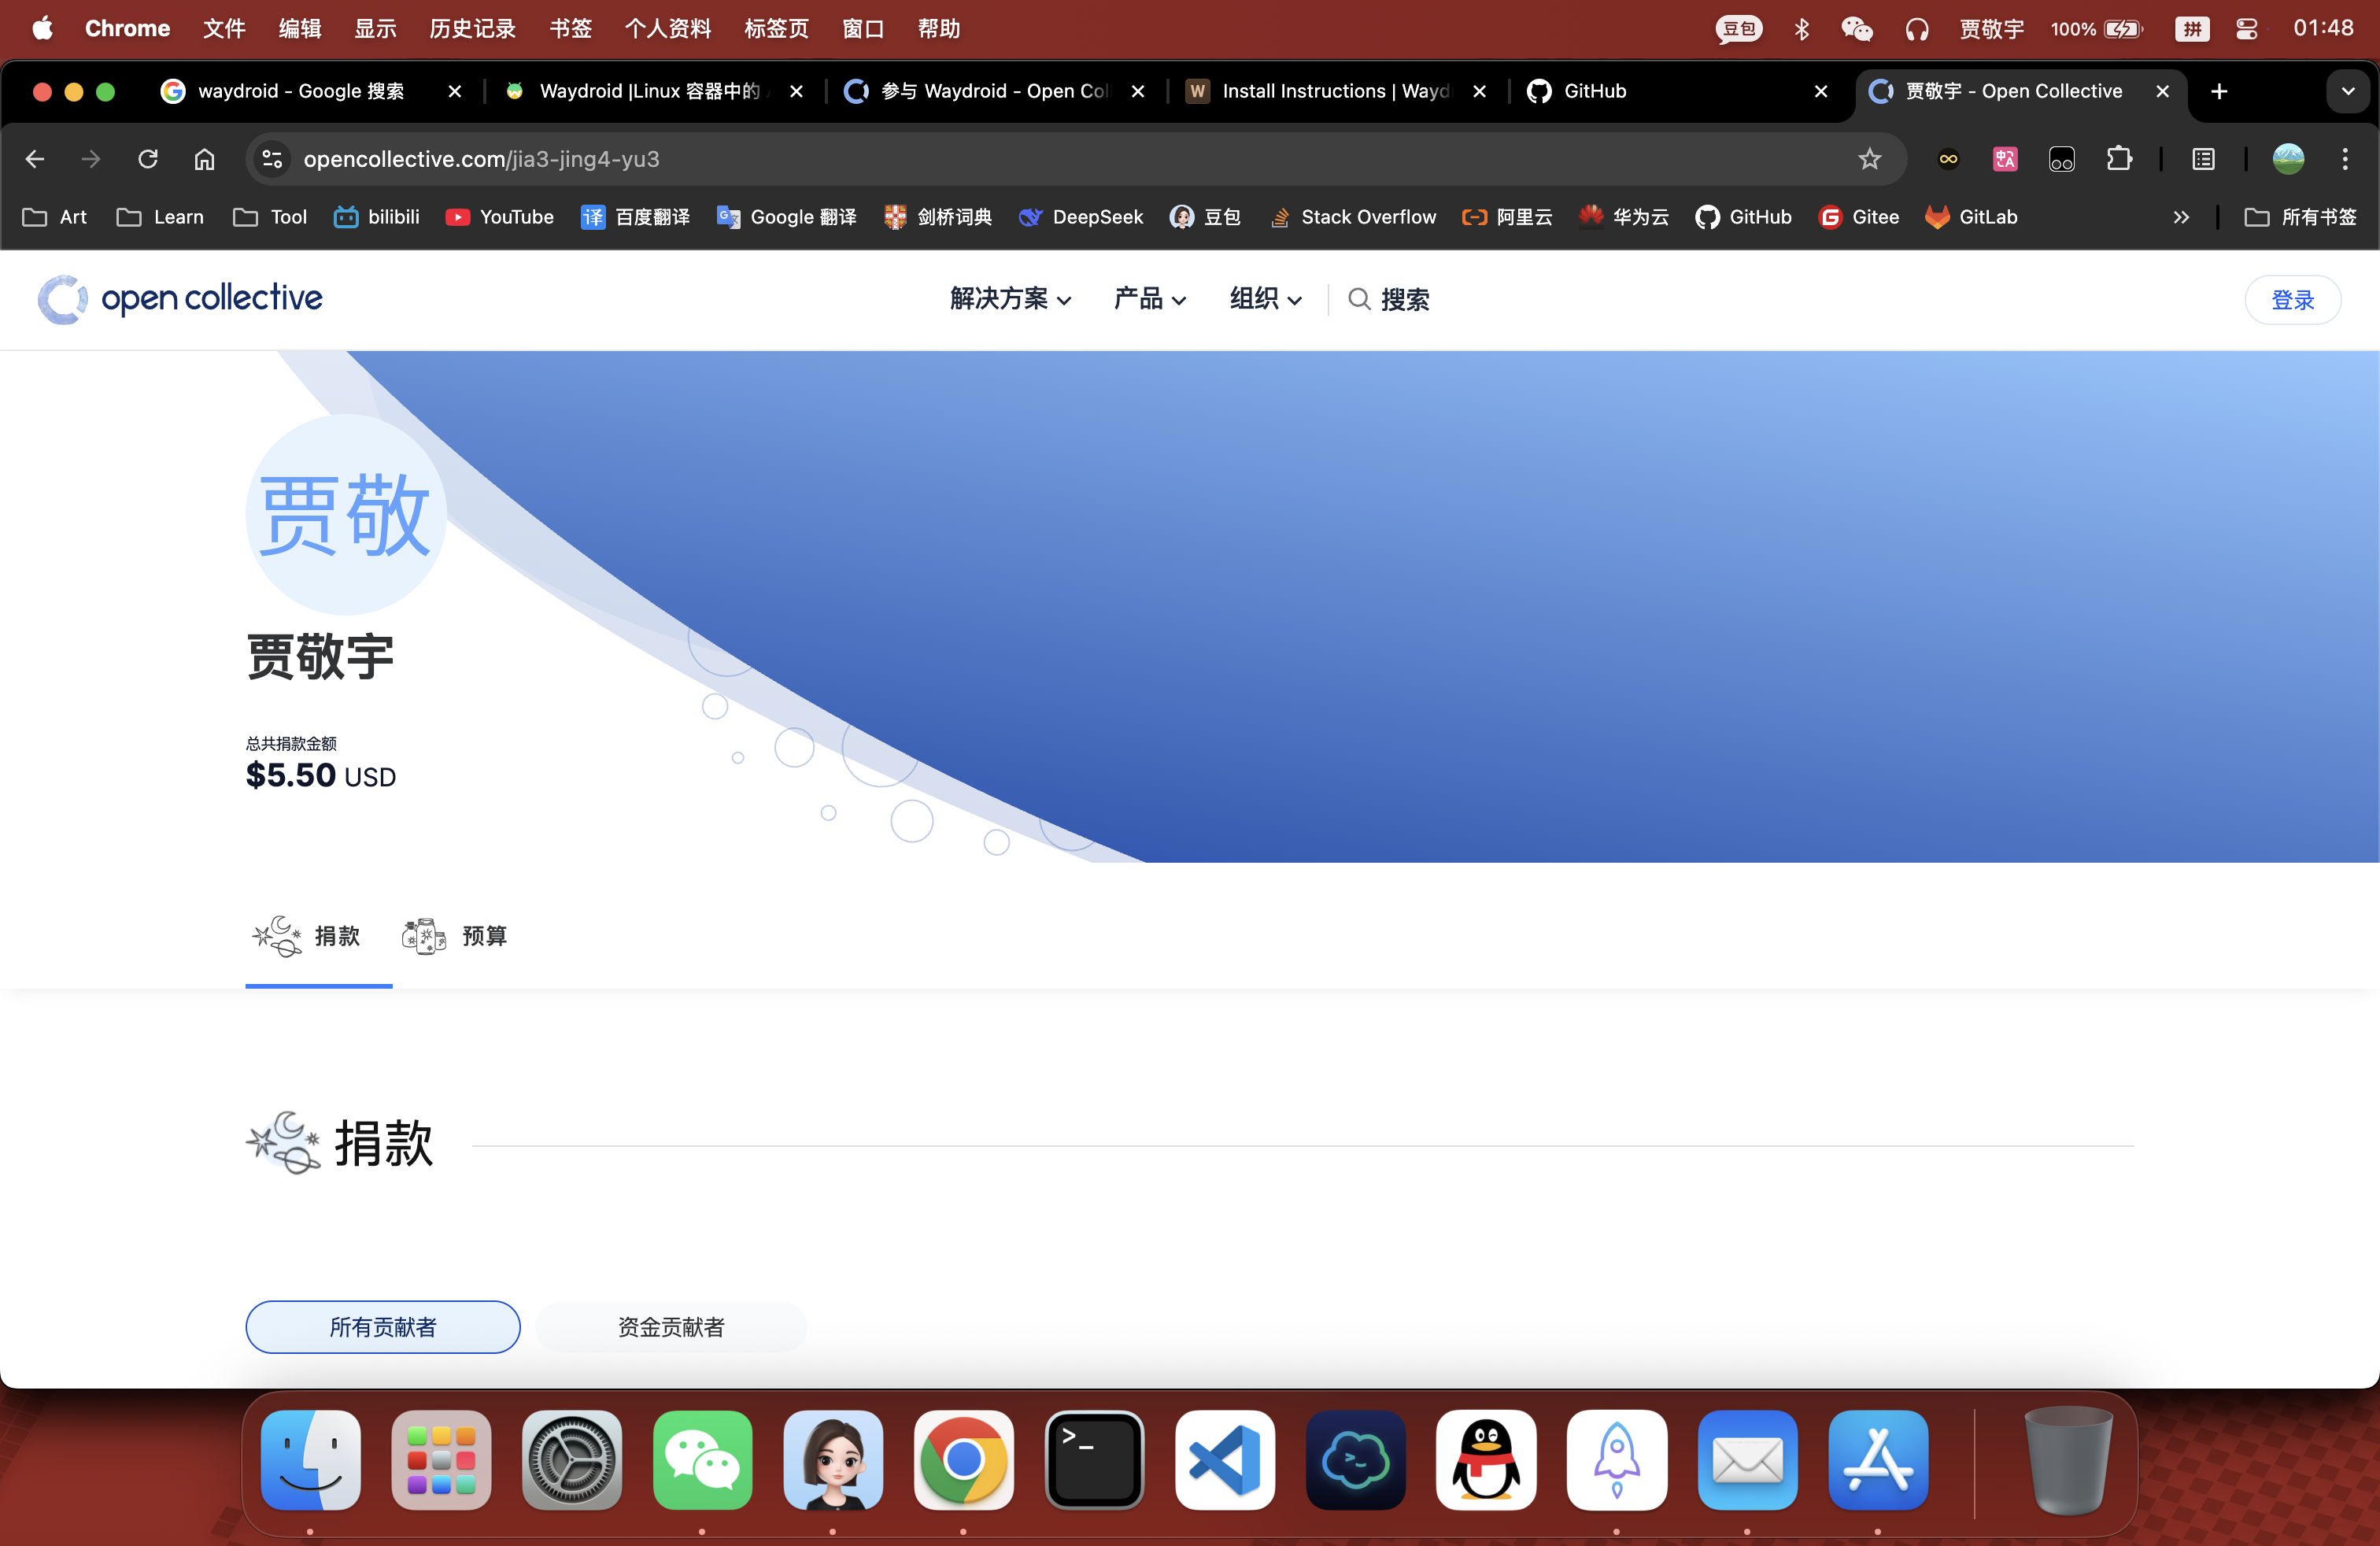Open the 历史记录 menu in menu bar
This screenshot has width=2380, height=1546.
coord(472,28)
